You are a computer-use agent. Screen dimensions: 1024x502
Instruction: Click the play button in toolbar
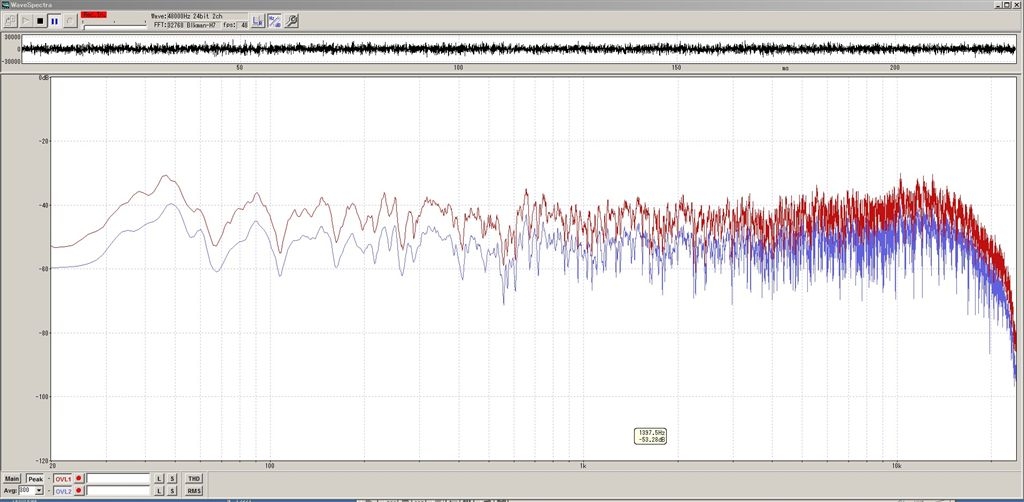coord(25,21)
